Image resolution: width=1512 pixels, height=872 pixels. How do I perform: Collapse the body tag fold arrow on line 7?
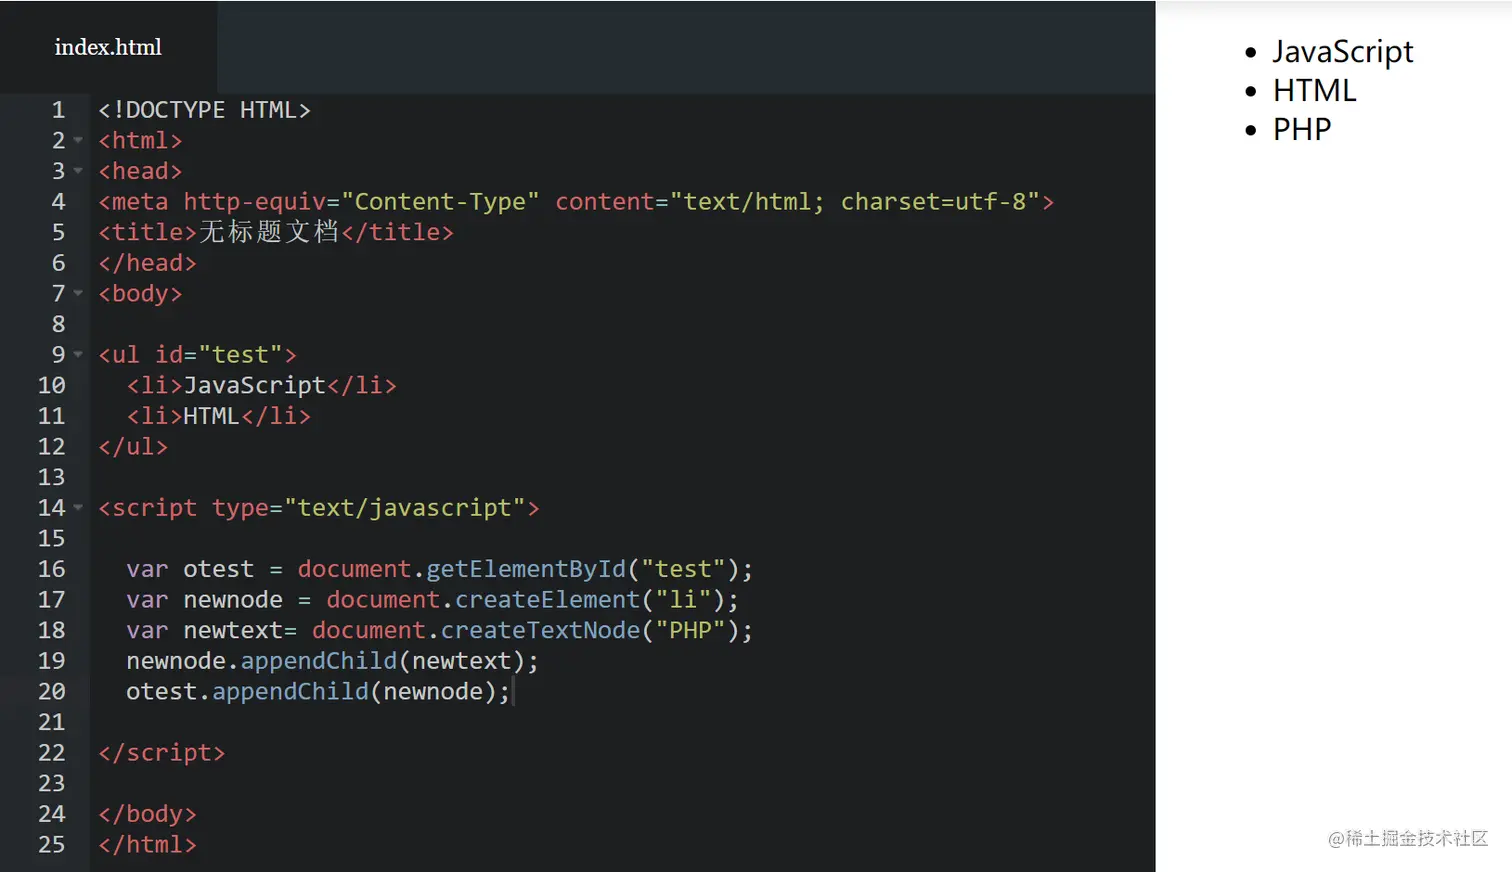78,293
